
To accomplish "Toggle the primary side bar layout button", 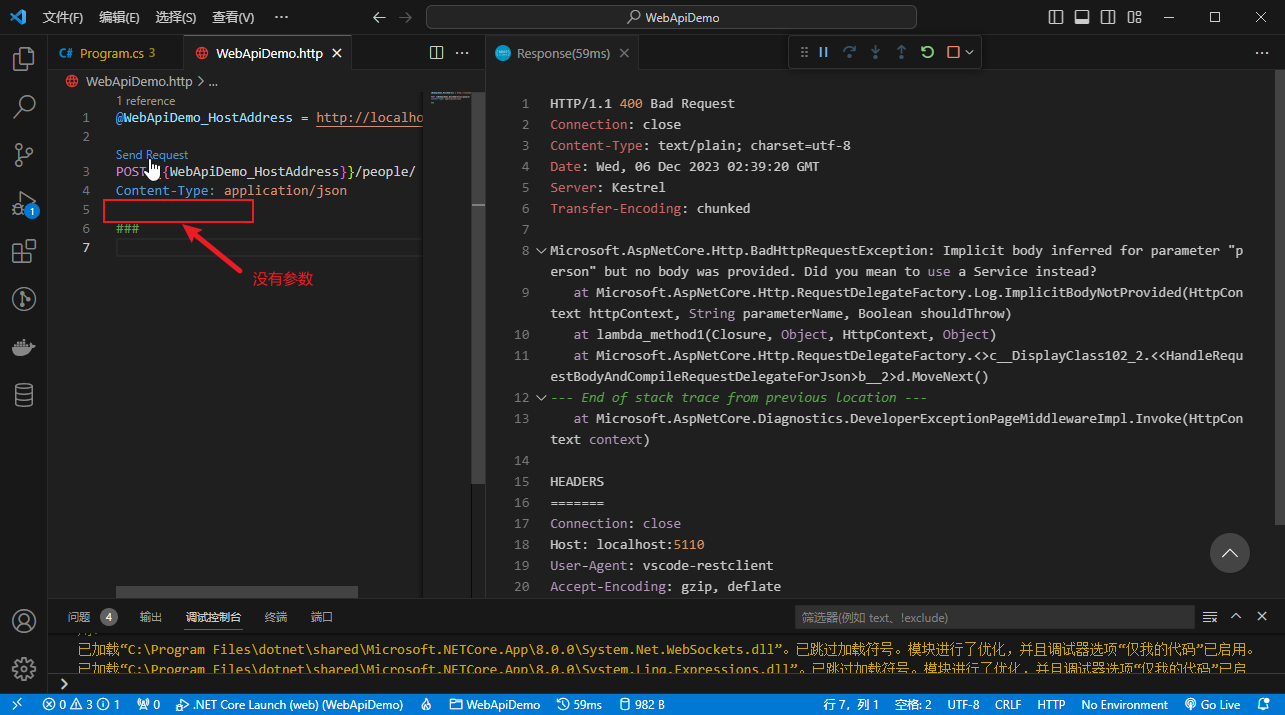I will pos(1056,17).
